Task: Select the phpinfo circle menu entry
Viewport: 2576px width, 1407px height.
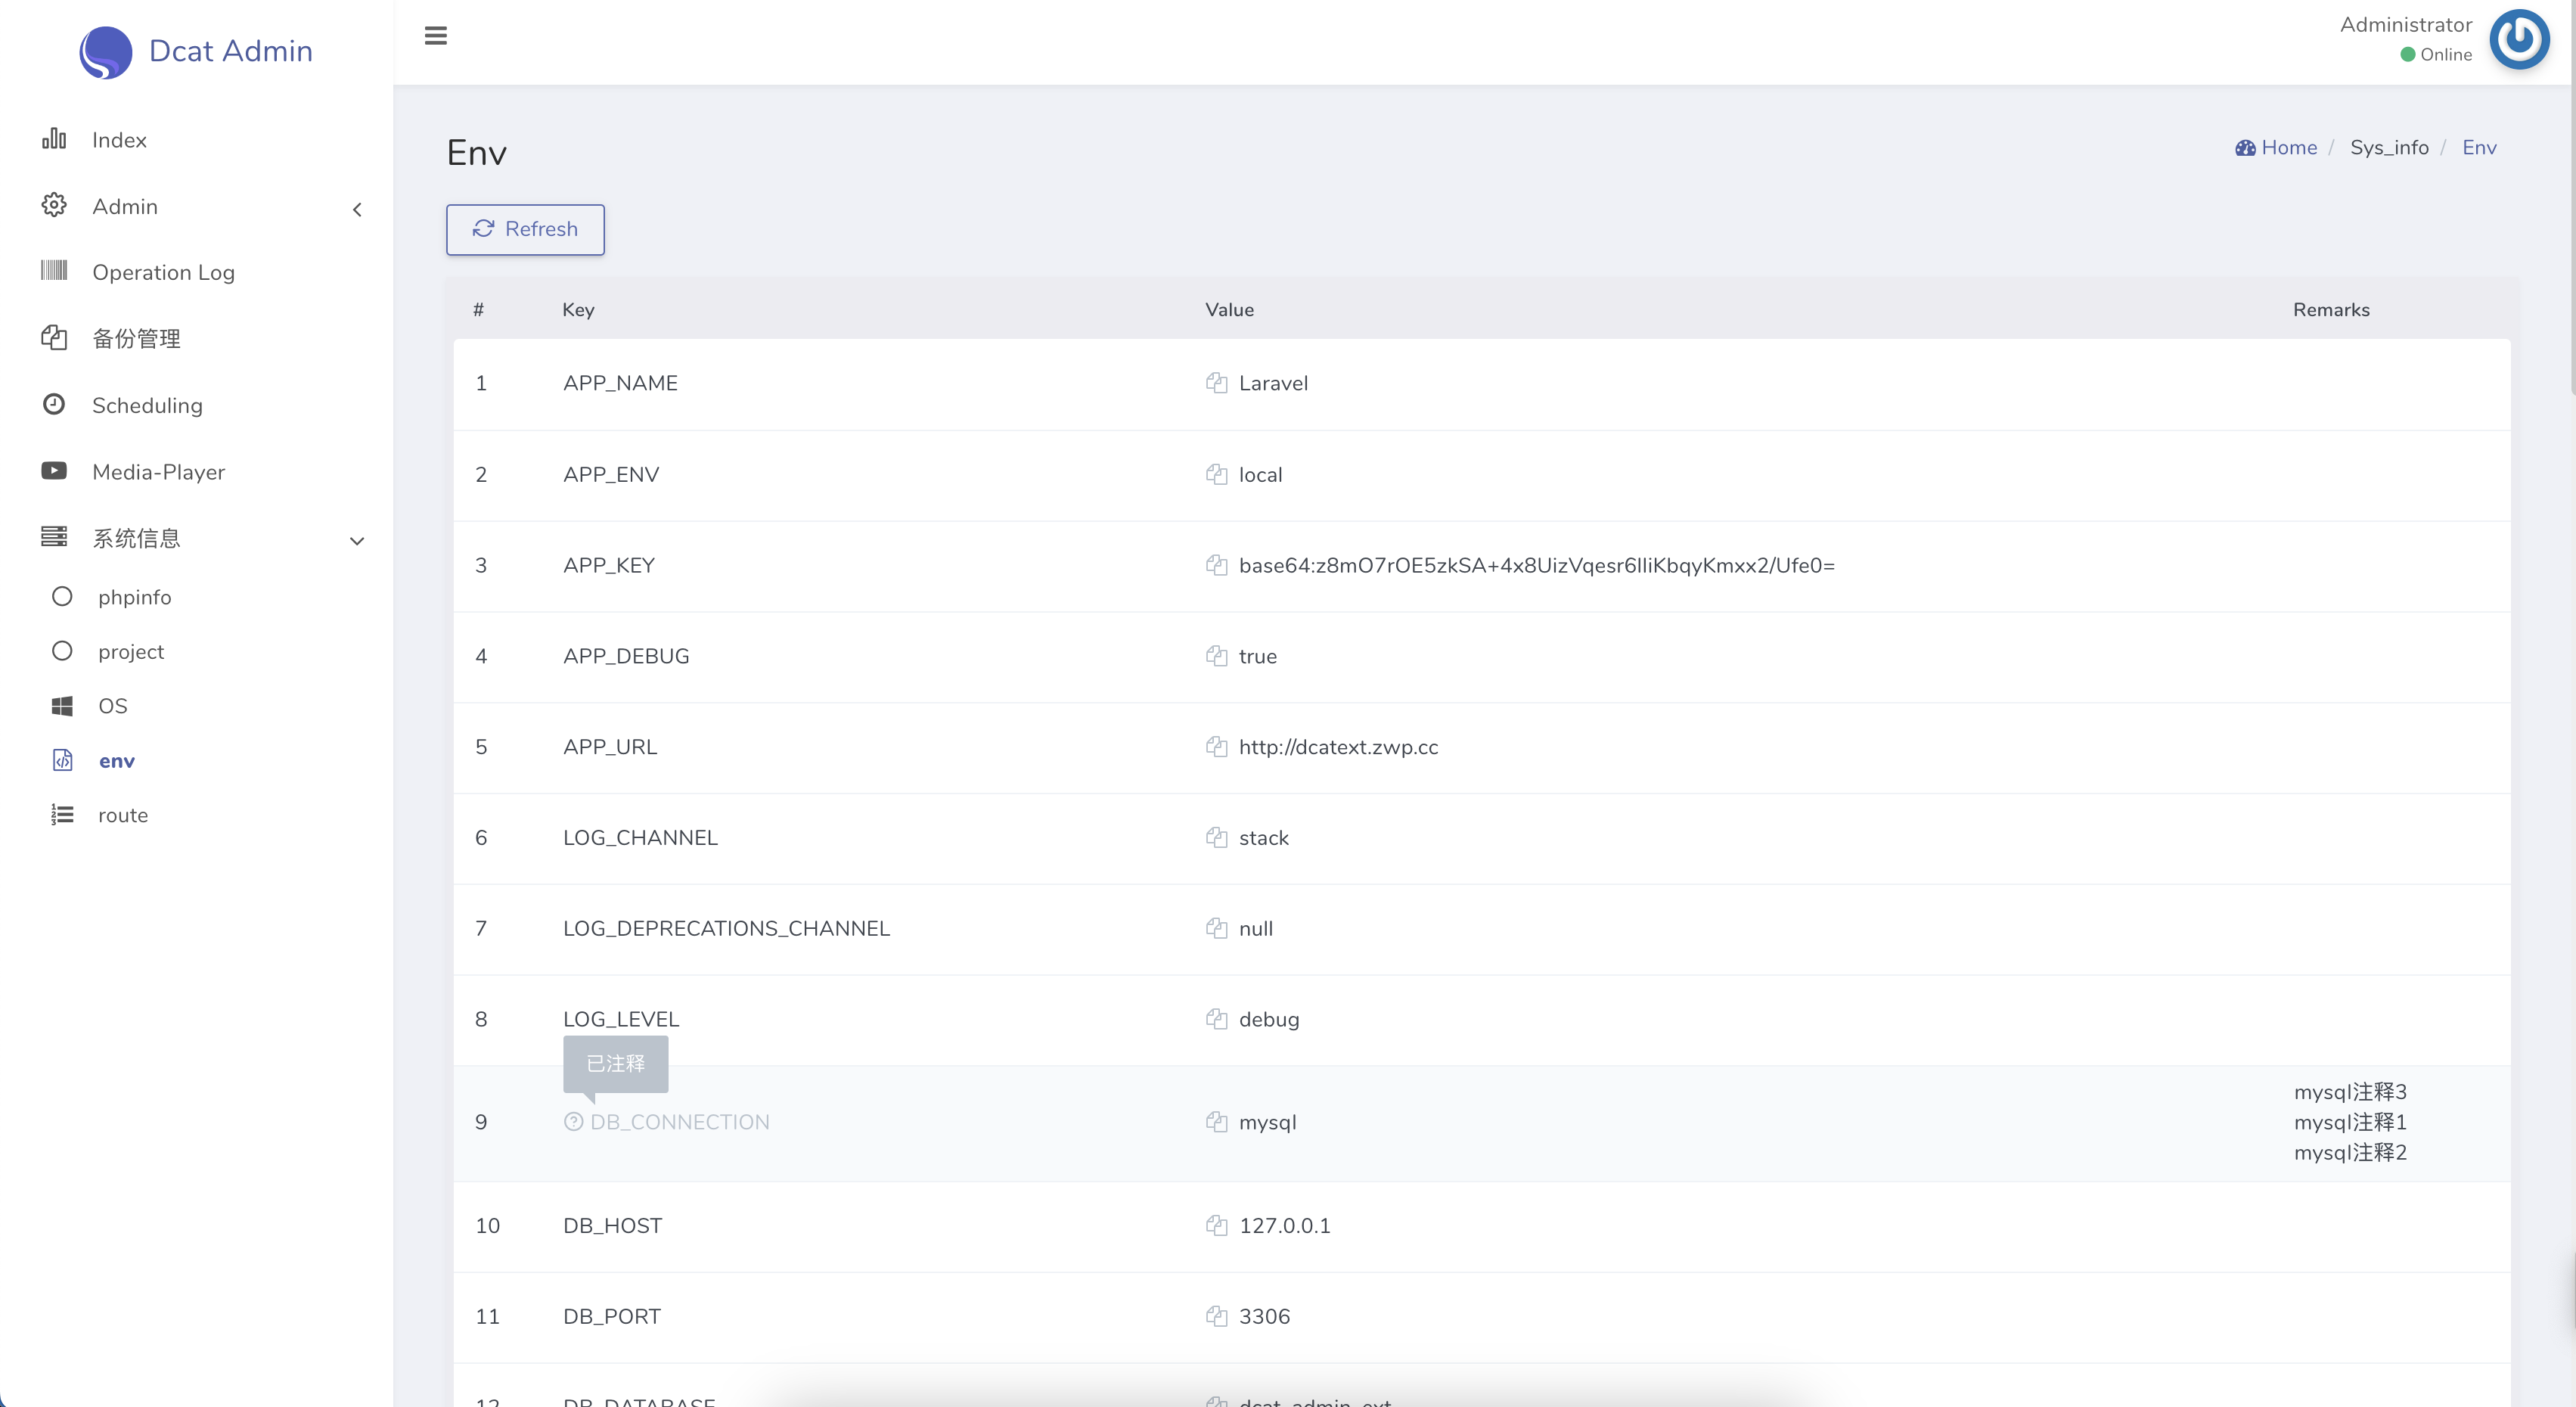Action: click(134, 597)
